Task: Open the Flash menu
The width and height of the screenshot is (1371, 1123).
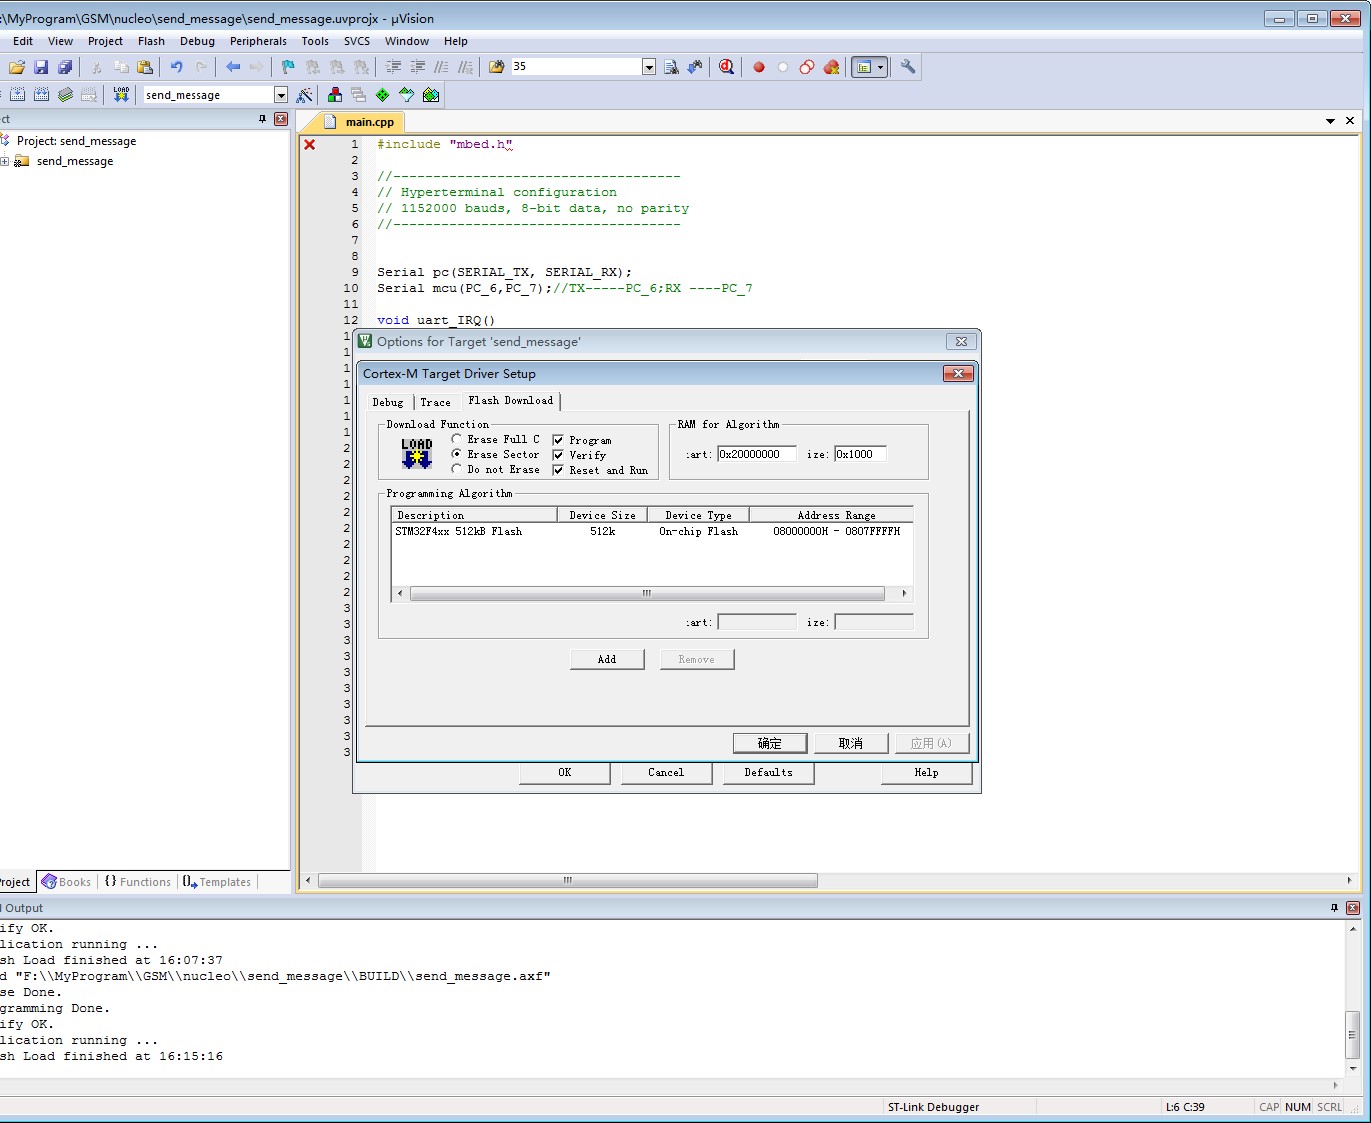Action: pos(151,41)
